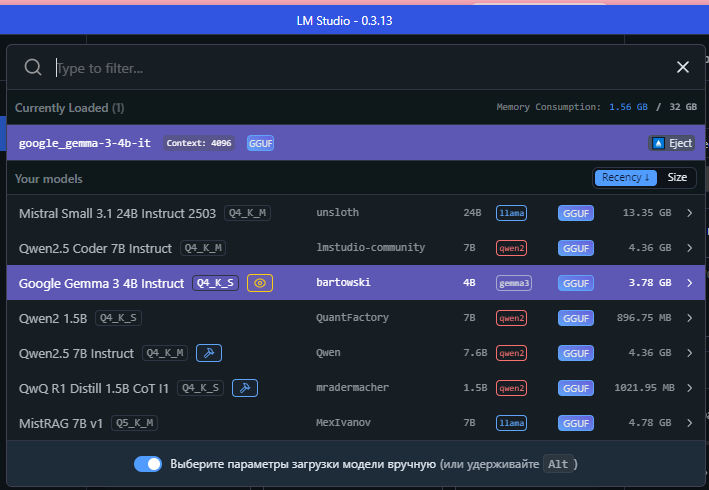
Task: Click llama badge on Mistral Small row
Action: (x=511, y=213)
